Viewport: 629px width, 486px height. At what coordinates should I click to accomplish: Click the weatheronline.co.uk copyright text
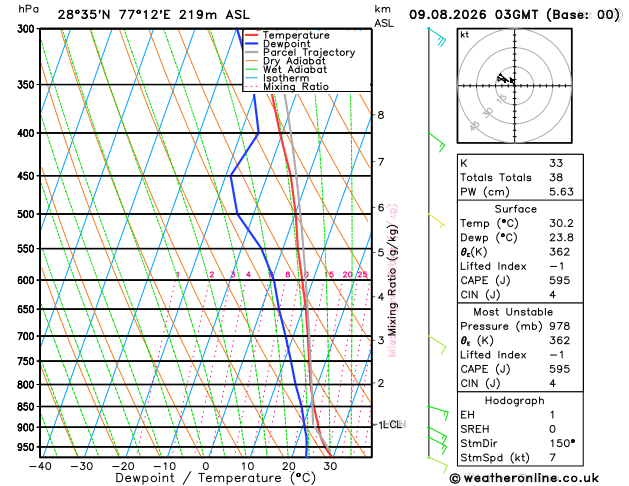click(524, 478)
